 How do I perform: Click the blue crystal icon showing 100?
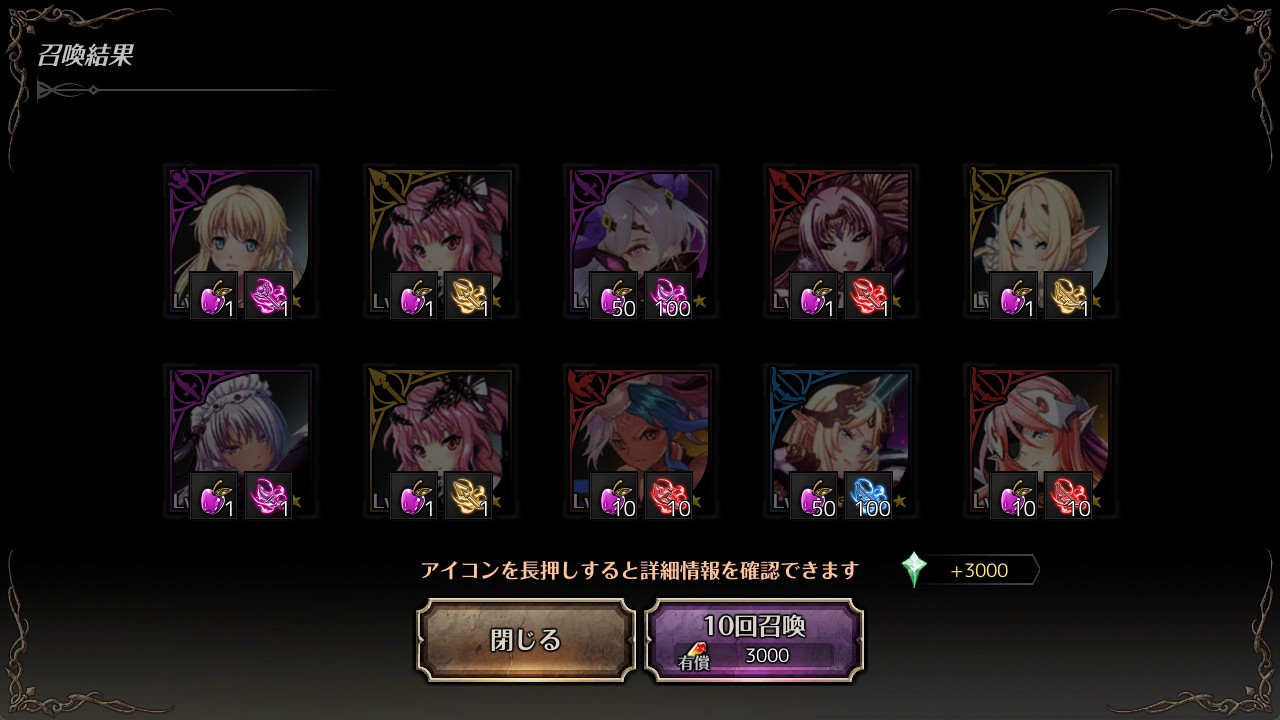click(869, 495)
